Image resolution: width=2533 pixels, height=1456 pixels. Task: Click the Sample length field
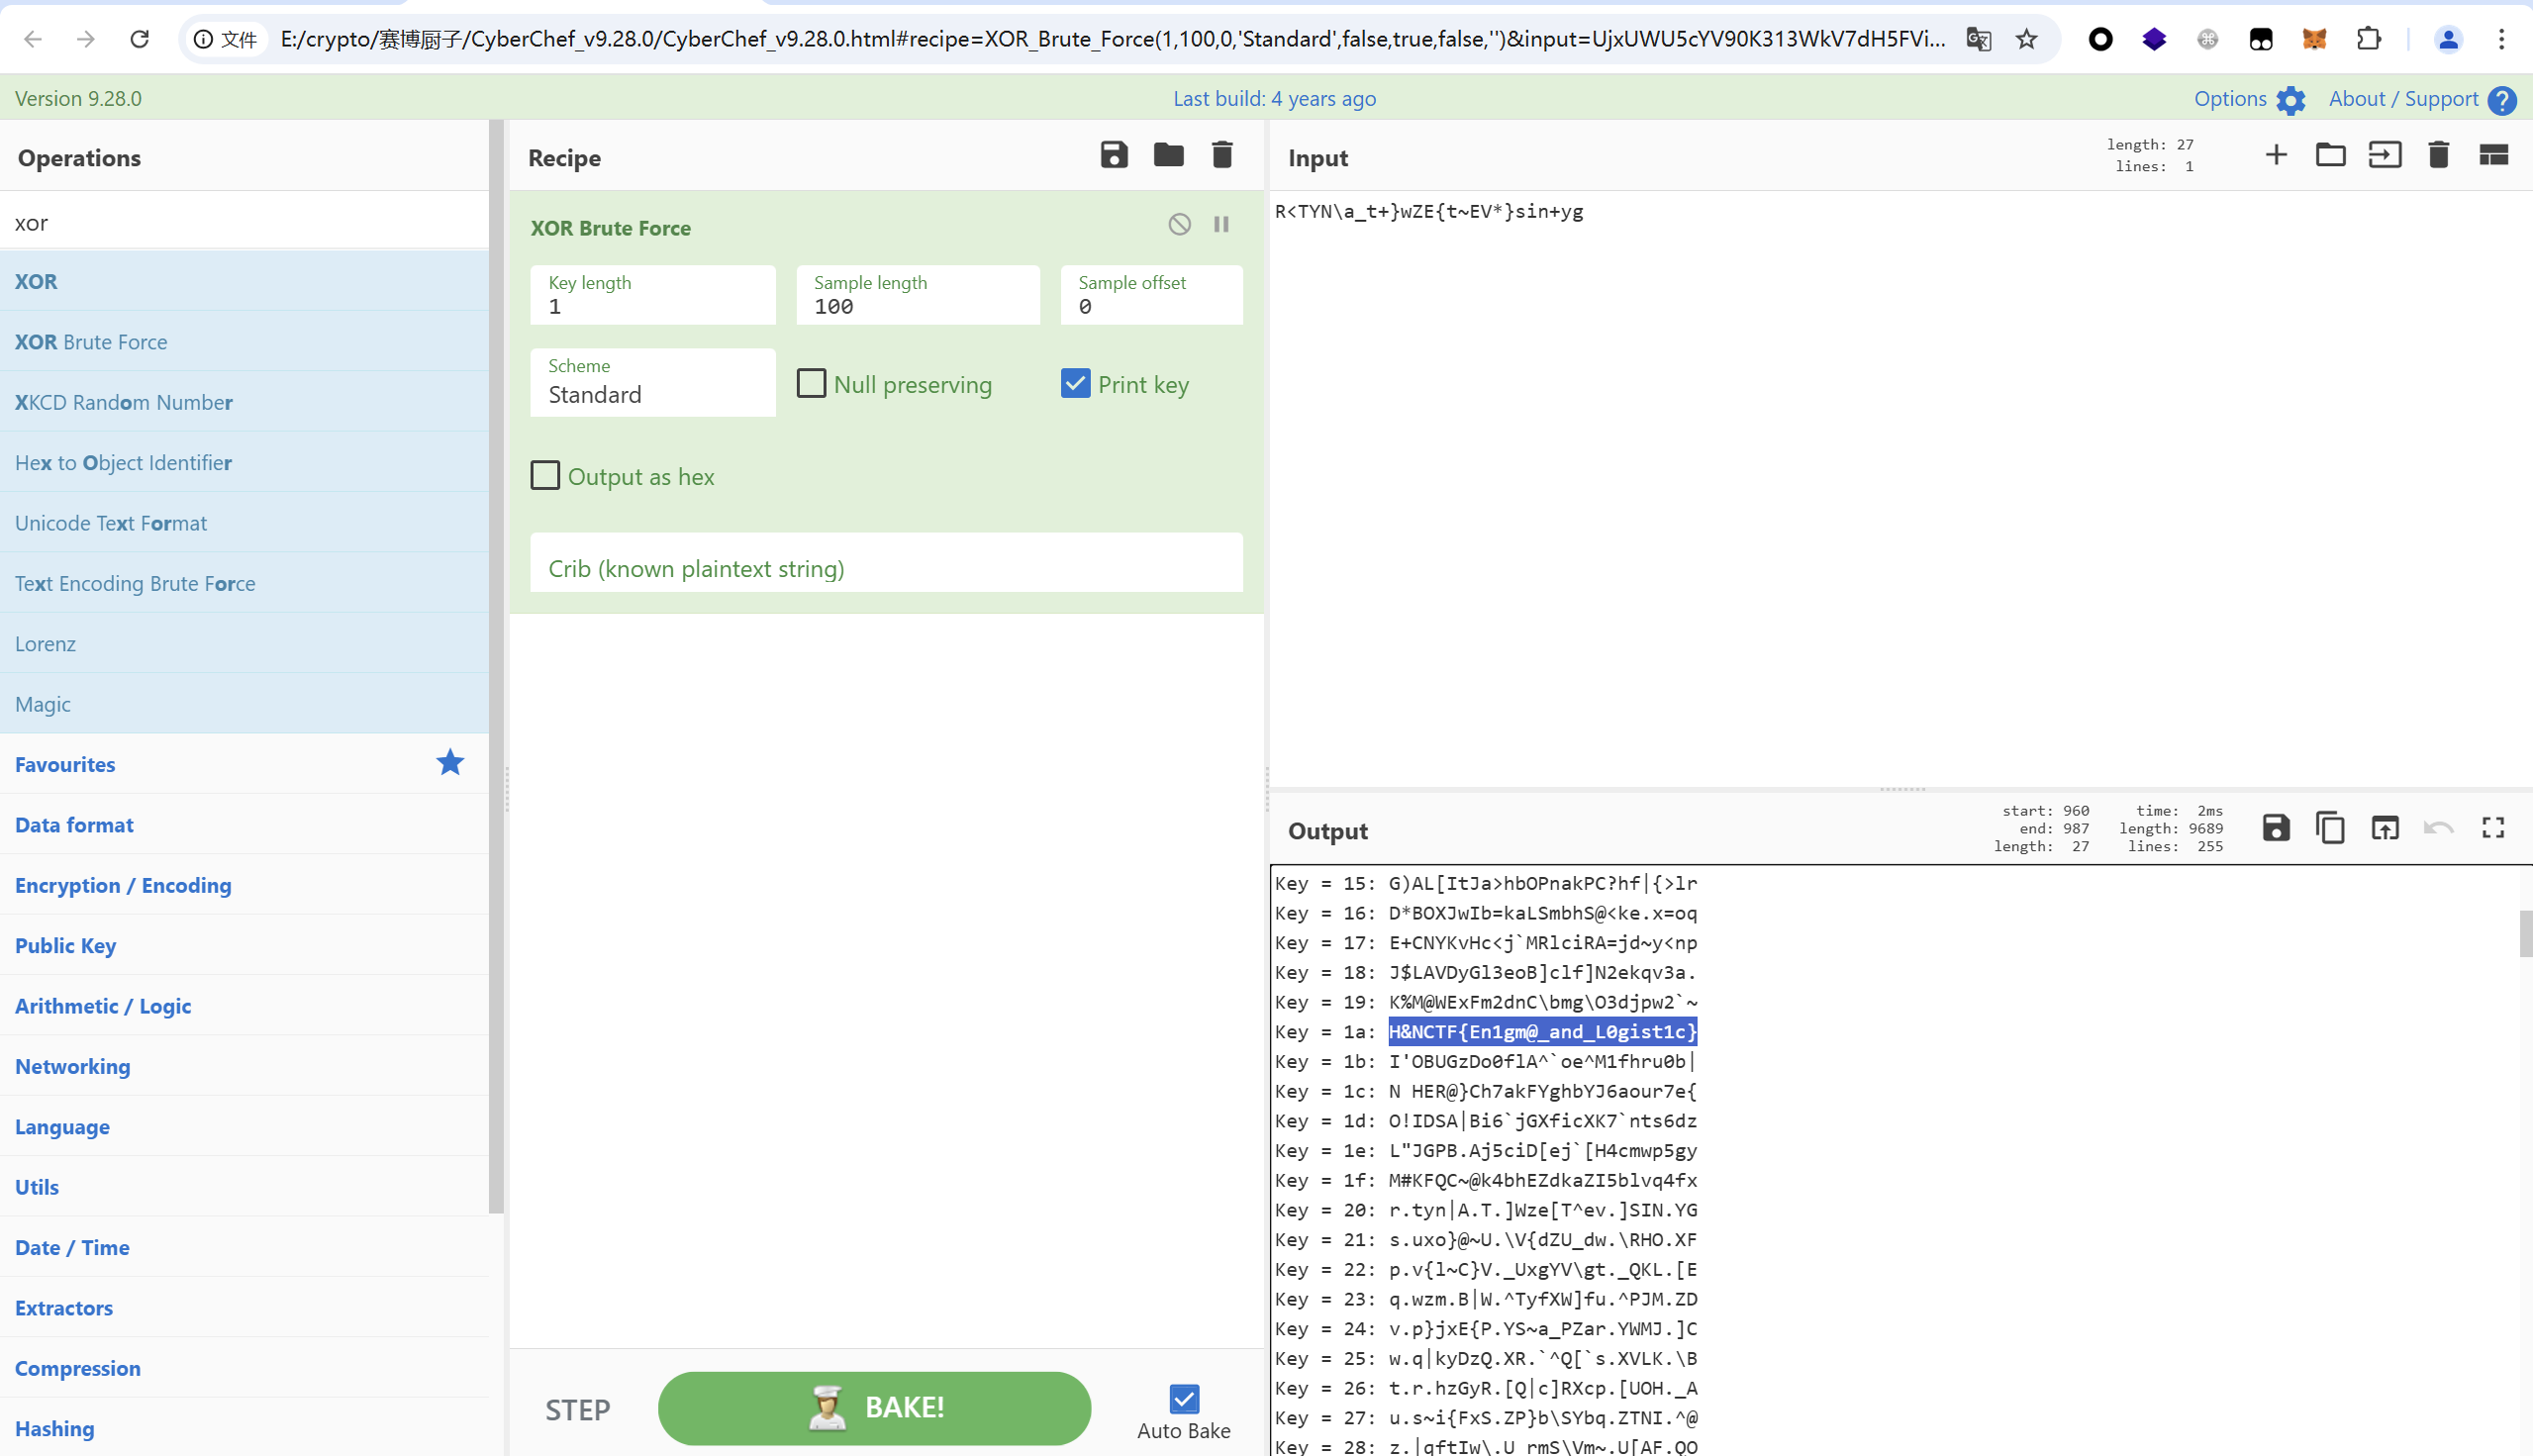[918, 295]
